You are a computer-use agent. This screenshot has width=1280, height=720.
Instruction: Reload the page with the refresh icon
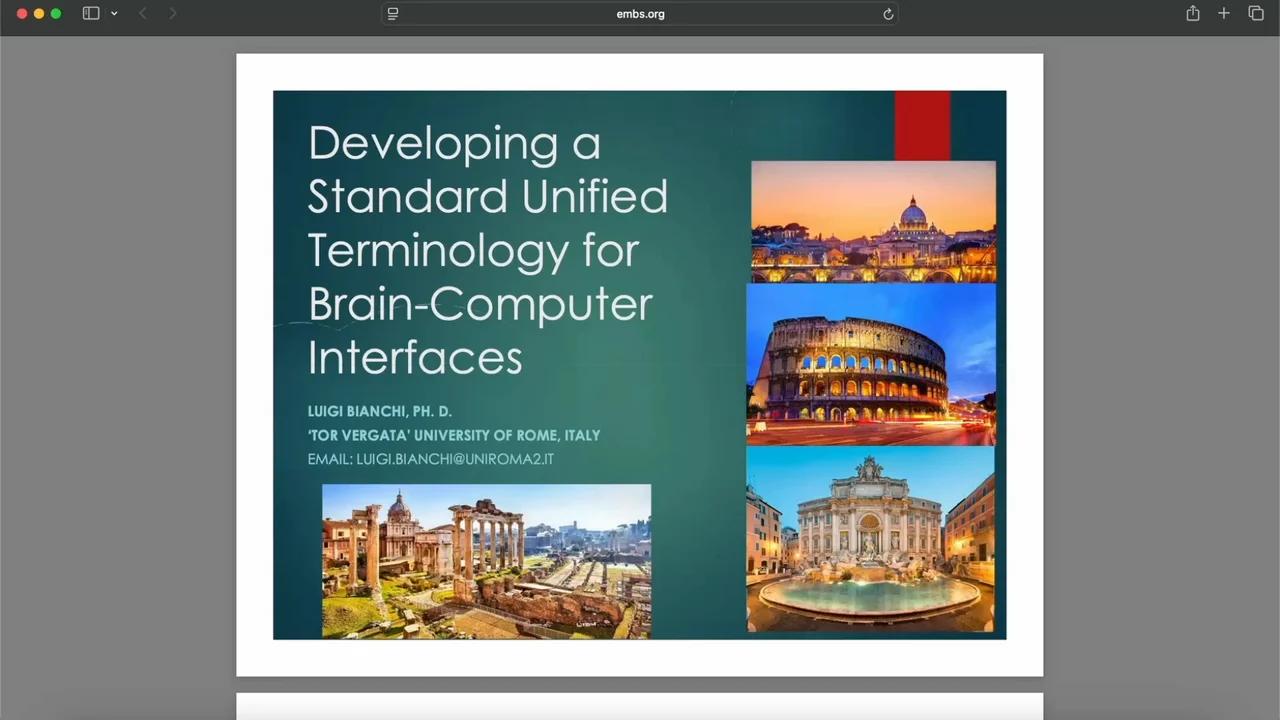(887, 13)
